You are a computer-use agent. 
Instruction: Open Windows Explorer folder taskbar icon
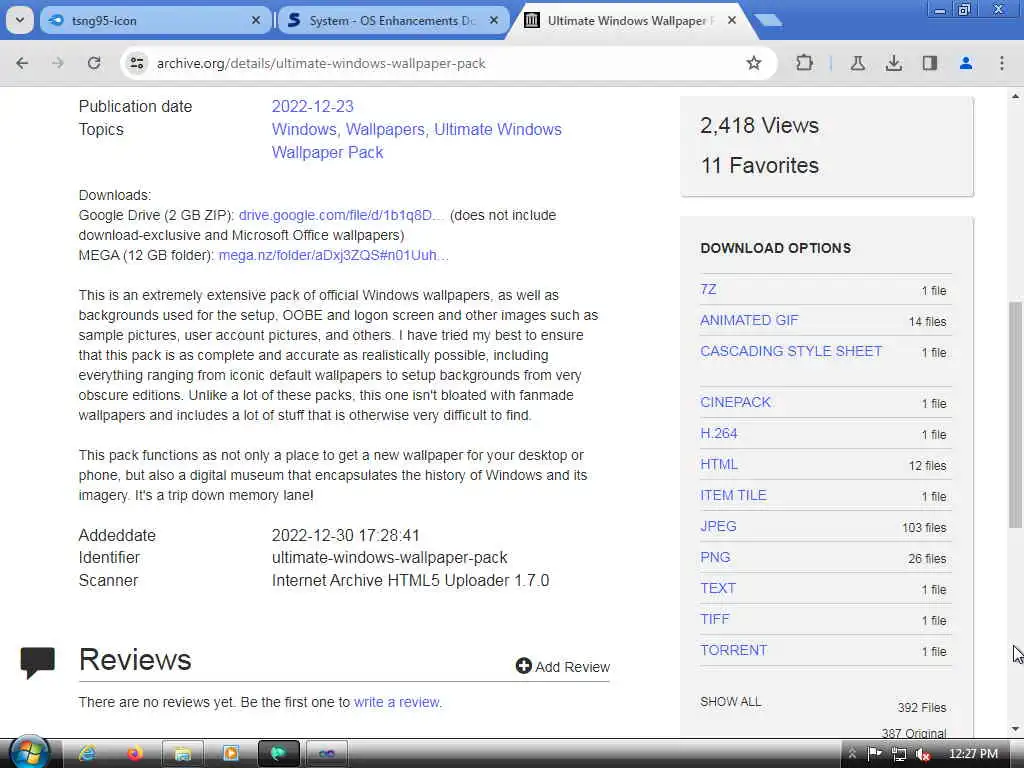[x=182, y=754]
